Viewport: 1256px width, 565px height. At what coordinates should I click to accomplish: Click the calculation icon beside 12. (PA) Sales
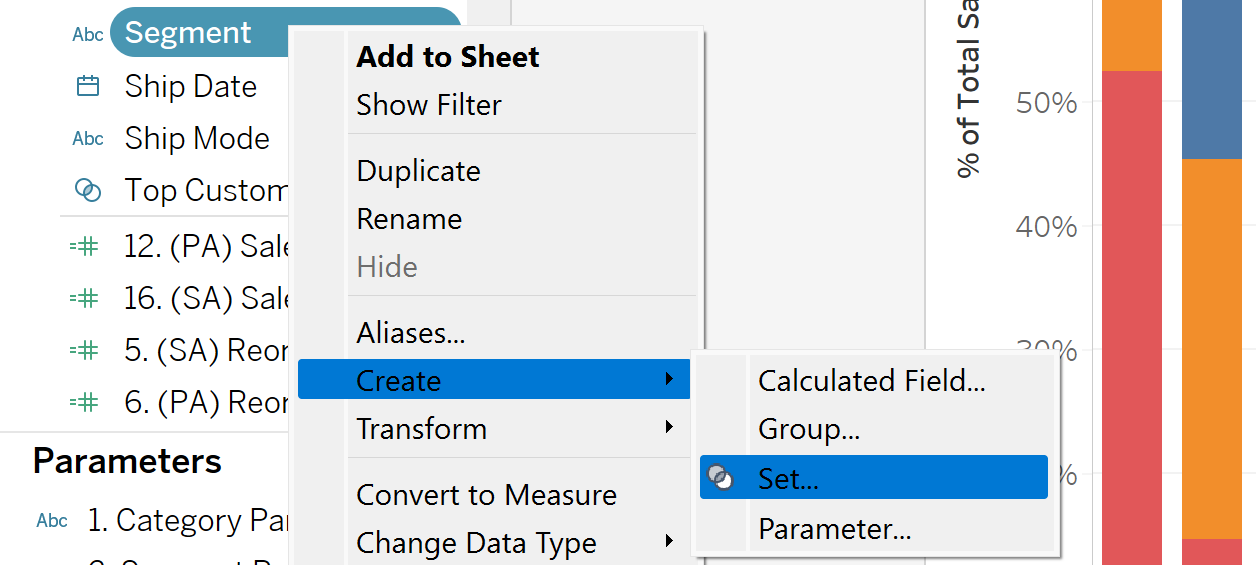click(84, 246)
